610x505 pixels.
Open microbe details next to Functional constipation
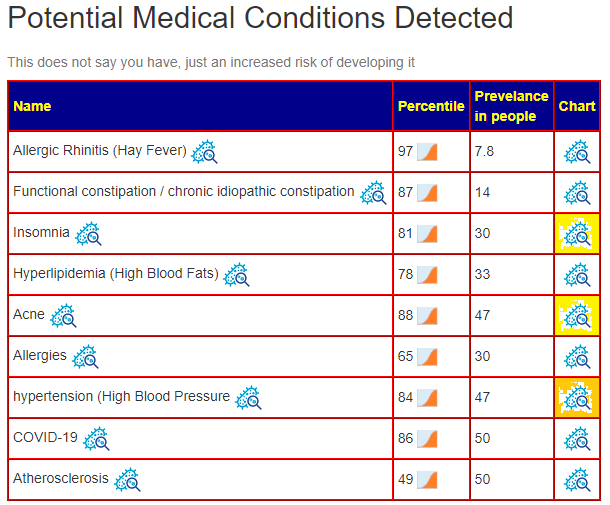(373, 193)
